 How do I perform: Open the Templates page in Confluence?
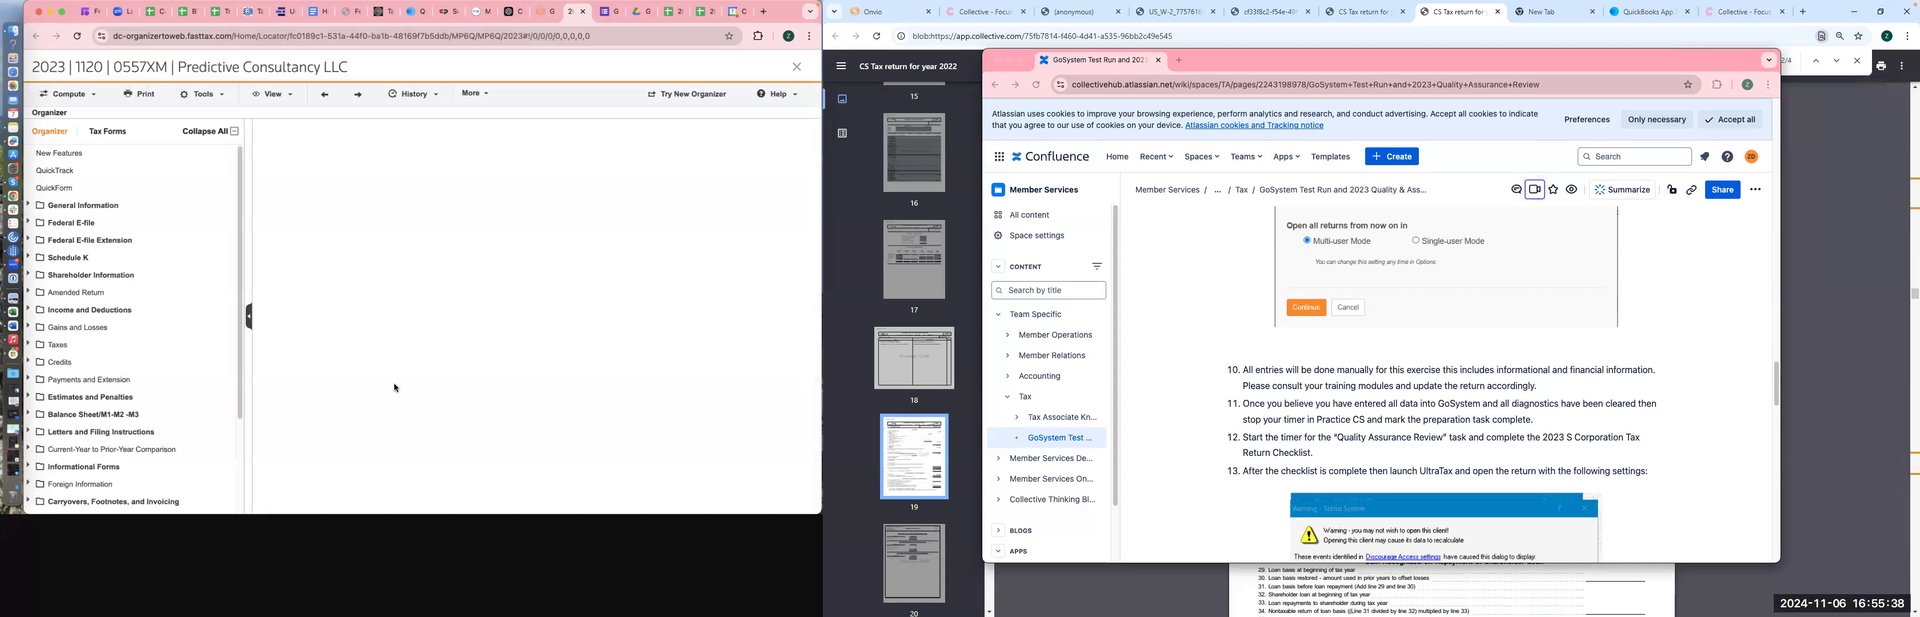[x=1330, y=157]
